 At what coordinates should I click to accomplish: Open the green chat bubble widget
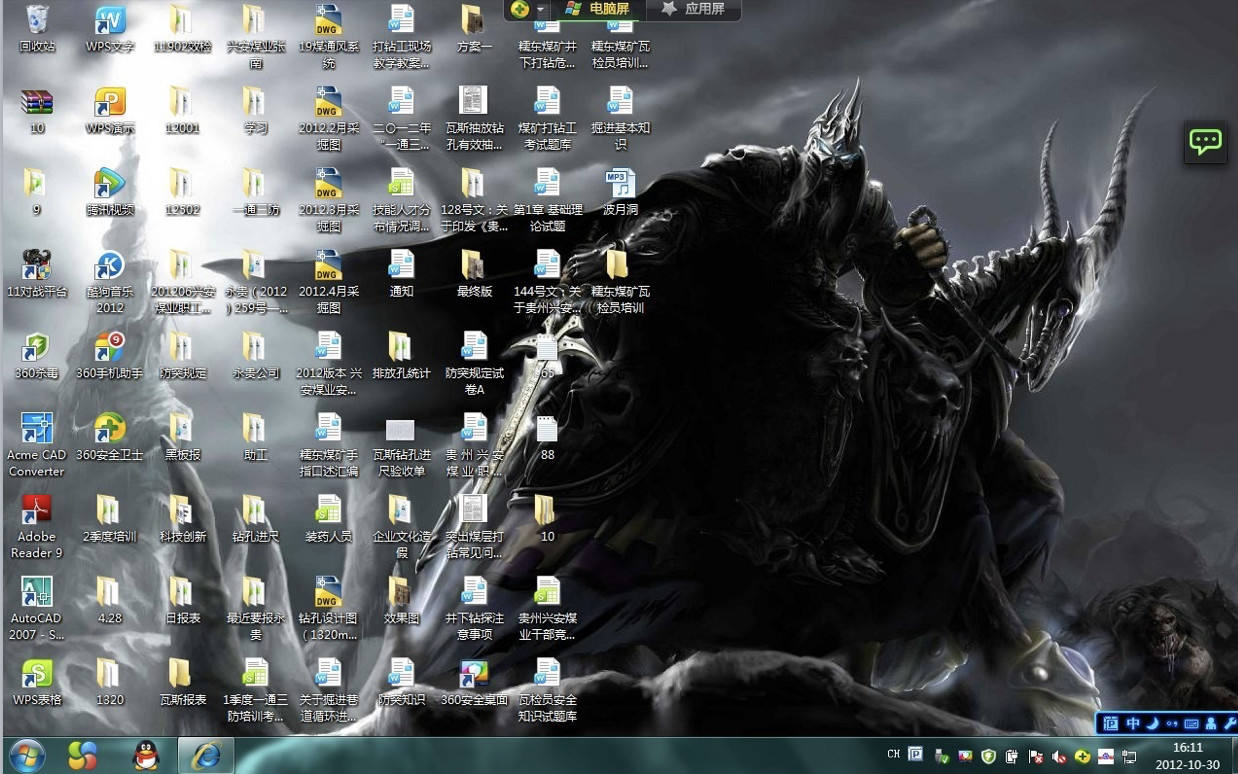1205,142
